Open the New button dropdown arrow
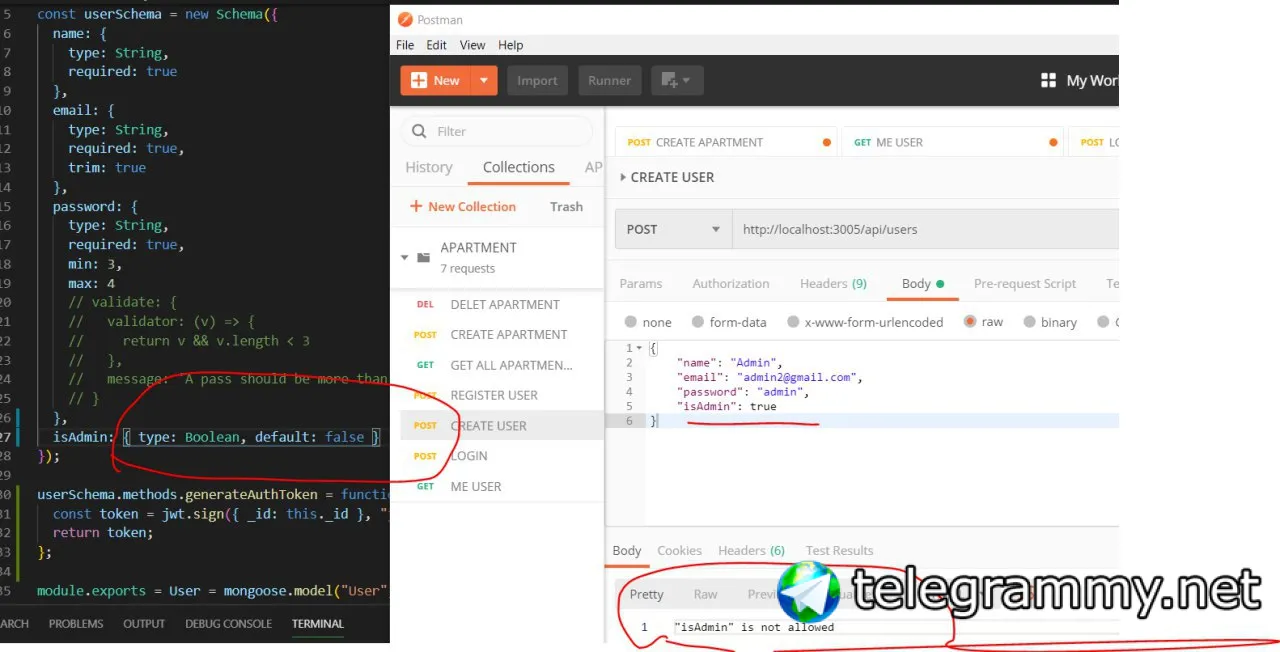This screenshot has width=1280, height=652. 484,81
